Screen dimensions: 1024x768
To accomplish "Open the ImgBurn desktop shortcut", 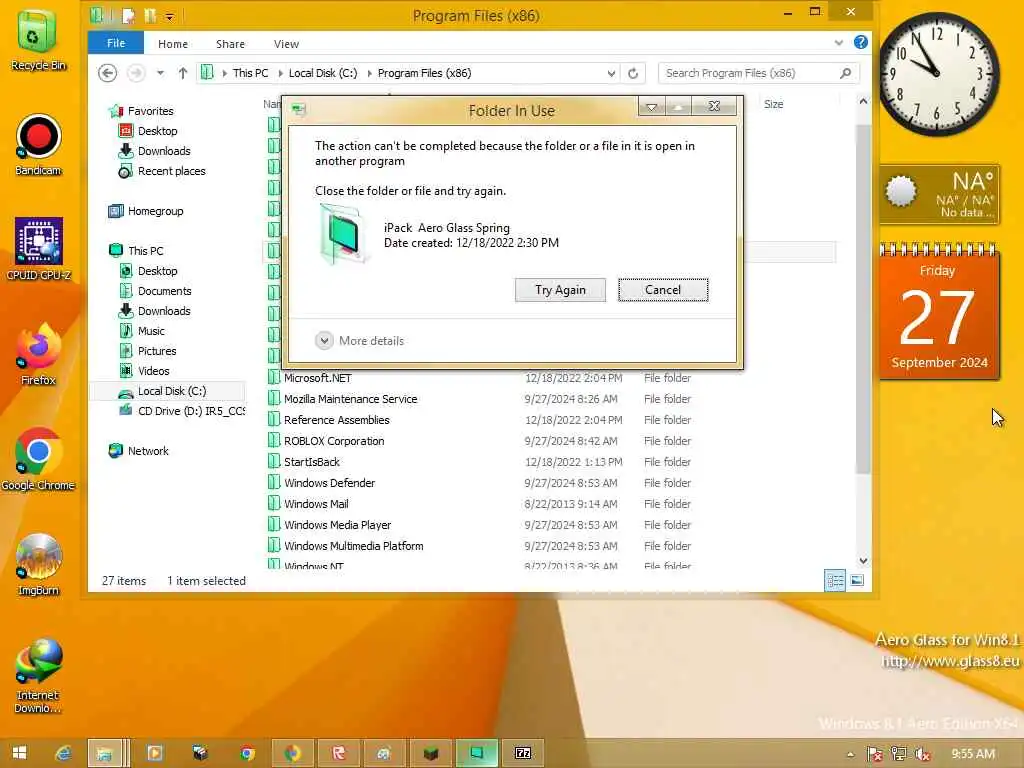I will [x=38, y=565].
